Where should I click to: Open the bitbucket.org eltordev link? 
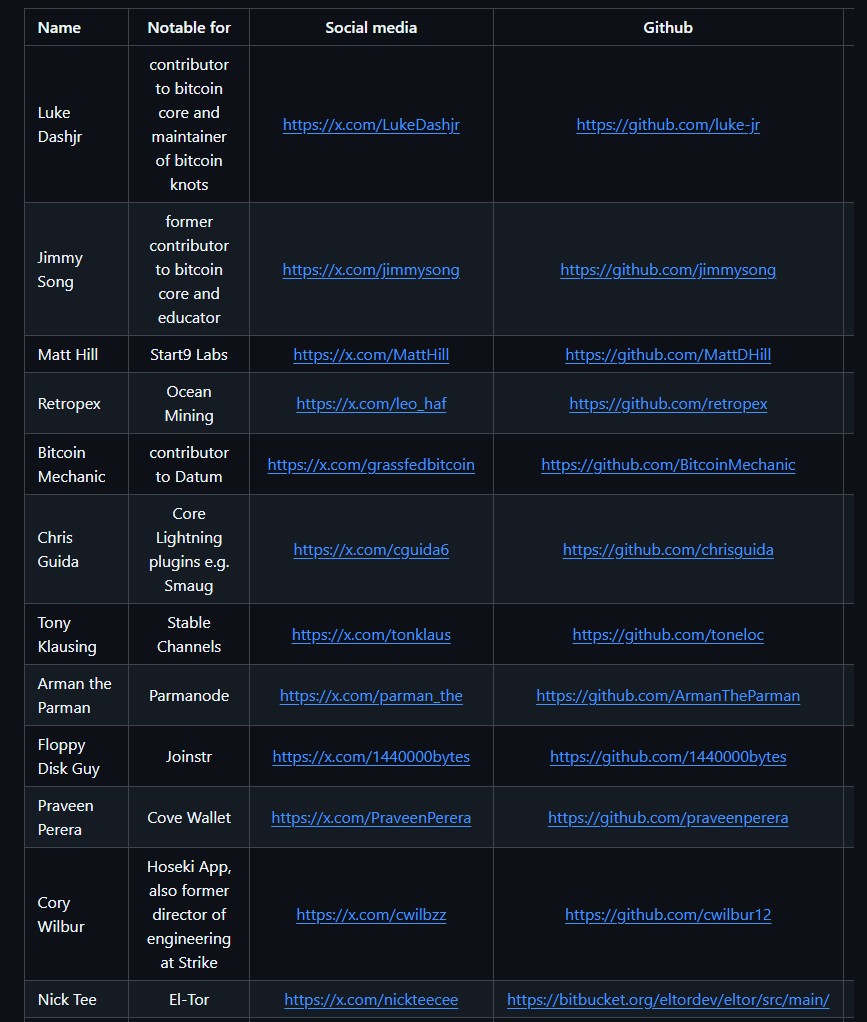click(667, 1000)
